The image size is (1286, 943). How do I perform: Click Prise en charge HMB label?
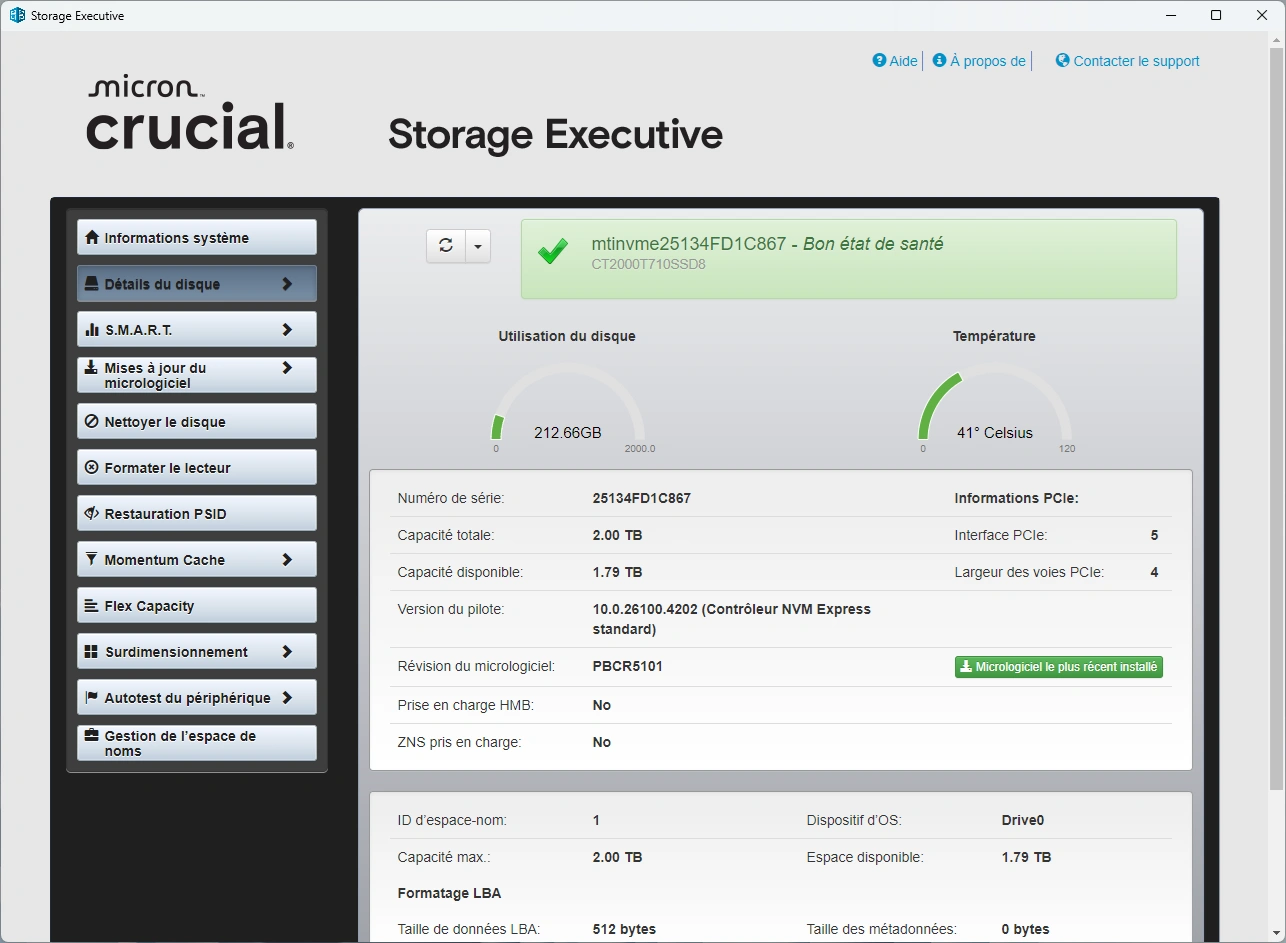[x=465, y=705]
